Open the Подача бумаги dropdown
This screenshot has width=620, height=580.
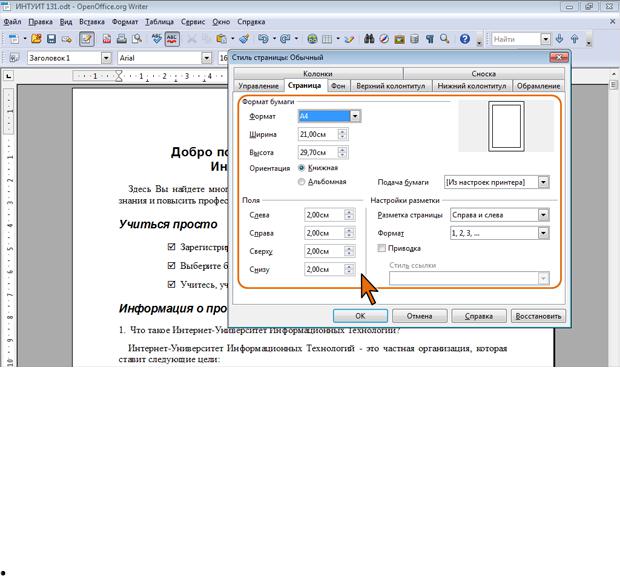543,182
